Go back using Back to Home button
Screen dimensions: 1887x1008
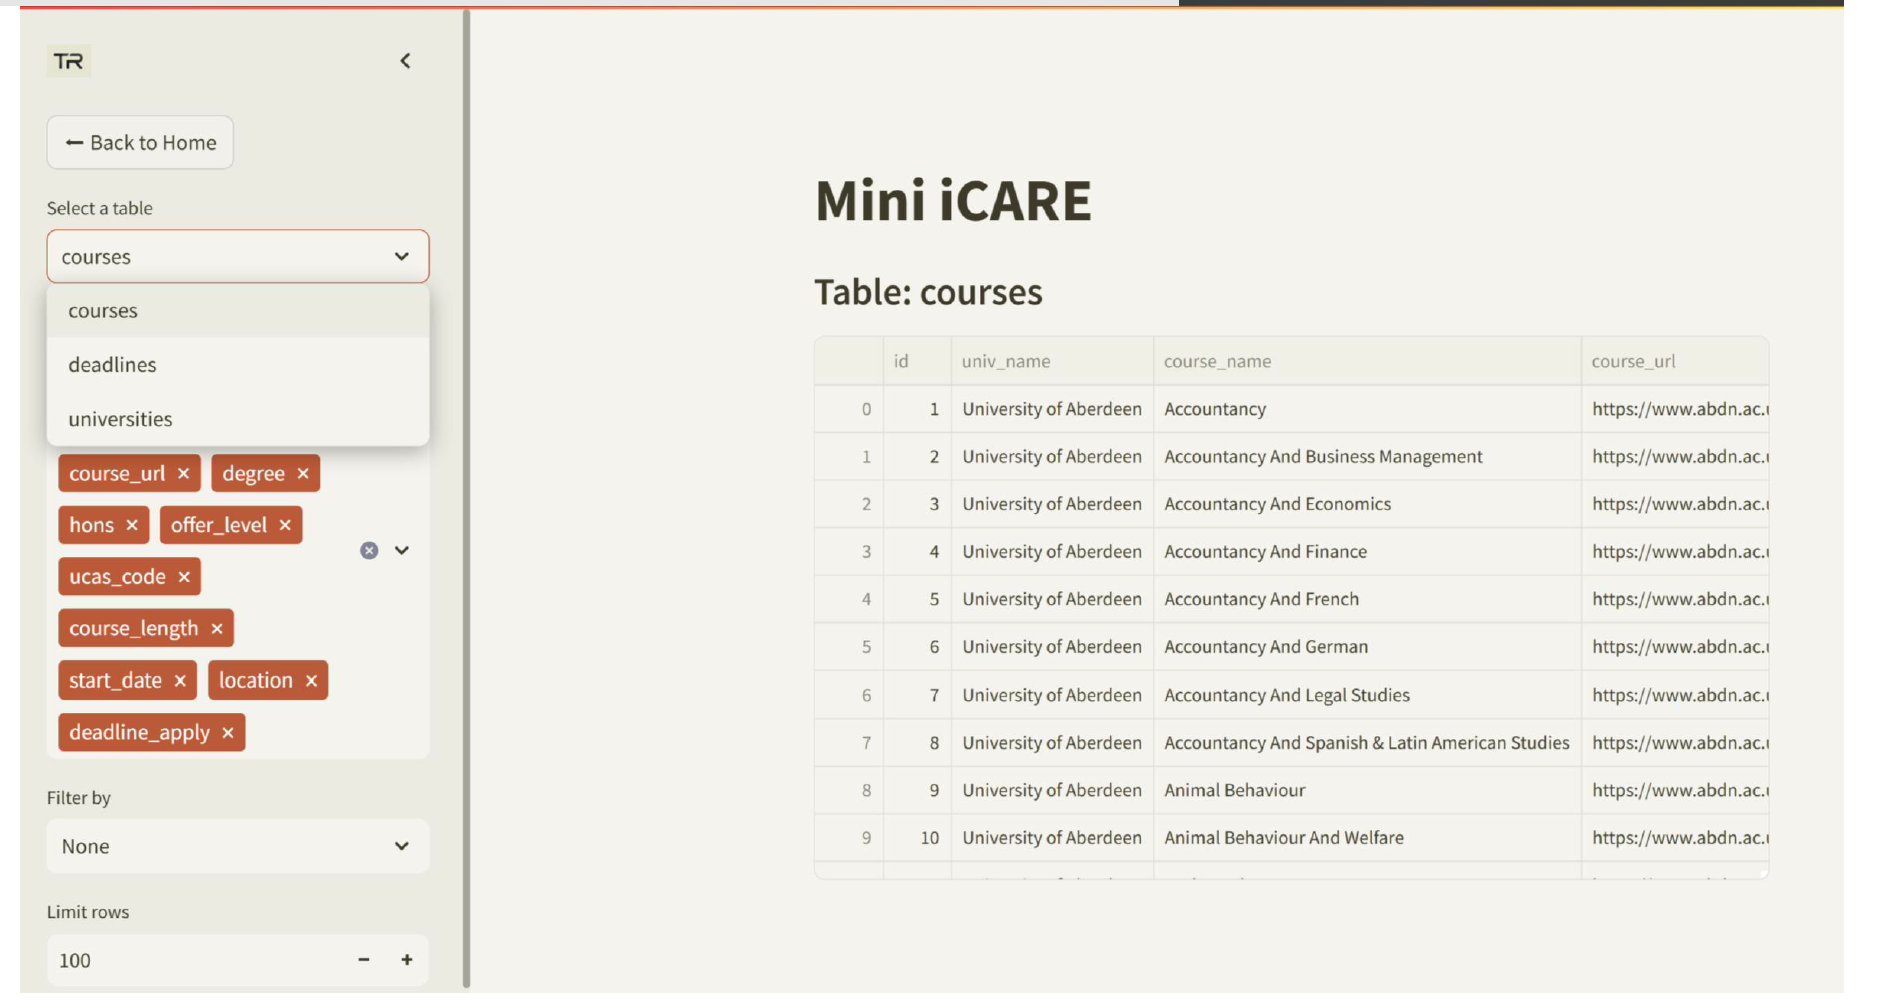tap(140, 143)
